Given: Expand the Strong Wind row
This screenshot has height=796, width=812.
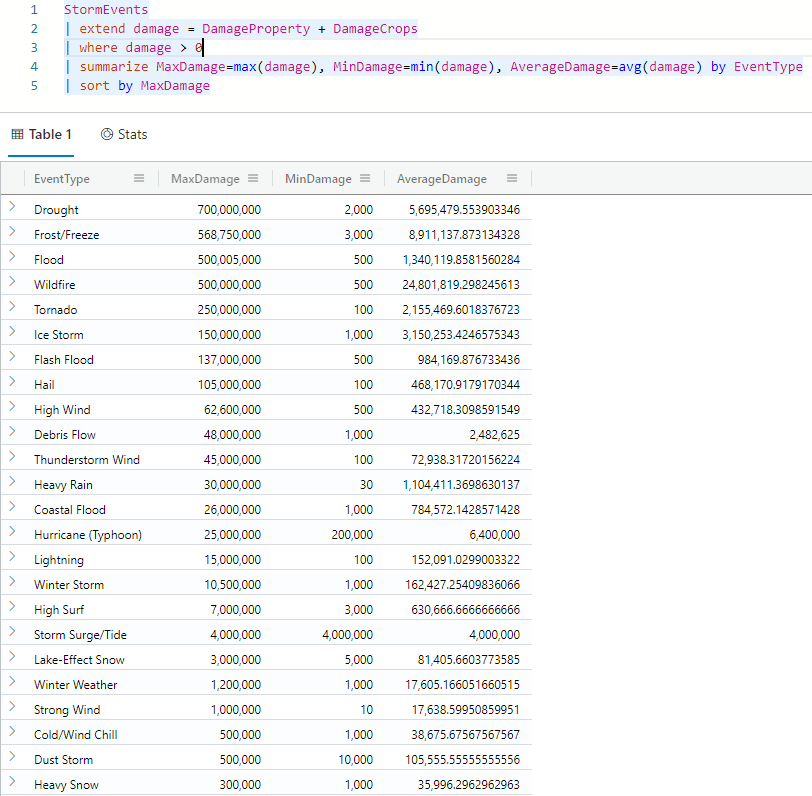Looking at the screenshot, I should [12, 706].
